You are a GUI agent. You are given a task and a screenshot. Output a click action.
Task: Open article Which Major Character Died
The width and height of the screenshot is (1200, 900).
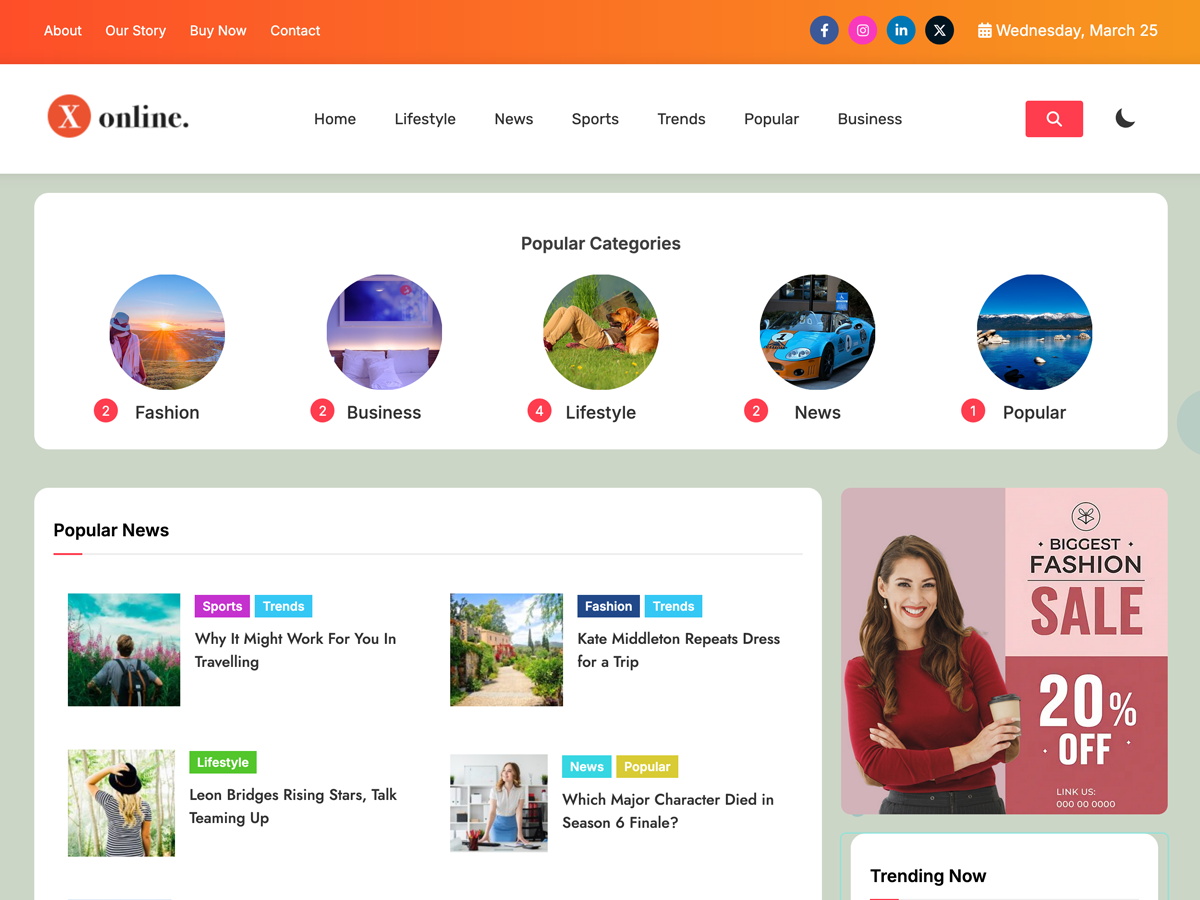668,811
